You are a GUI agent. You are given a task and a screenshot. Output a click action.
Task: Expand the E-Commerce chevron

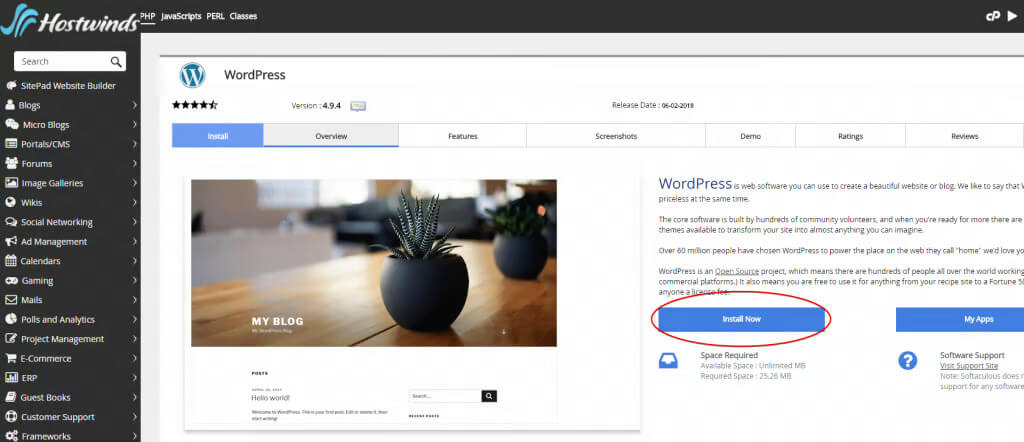134,358
